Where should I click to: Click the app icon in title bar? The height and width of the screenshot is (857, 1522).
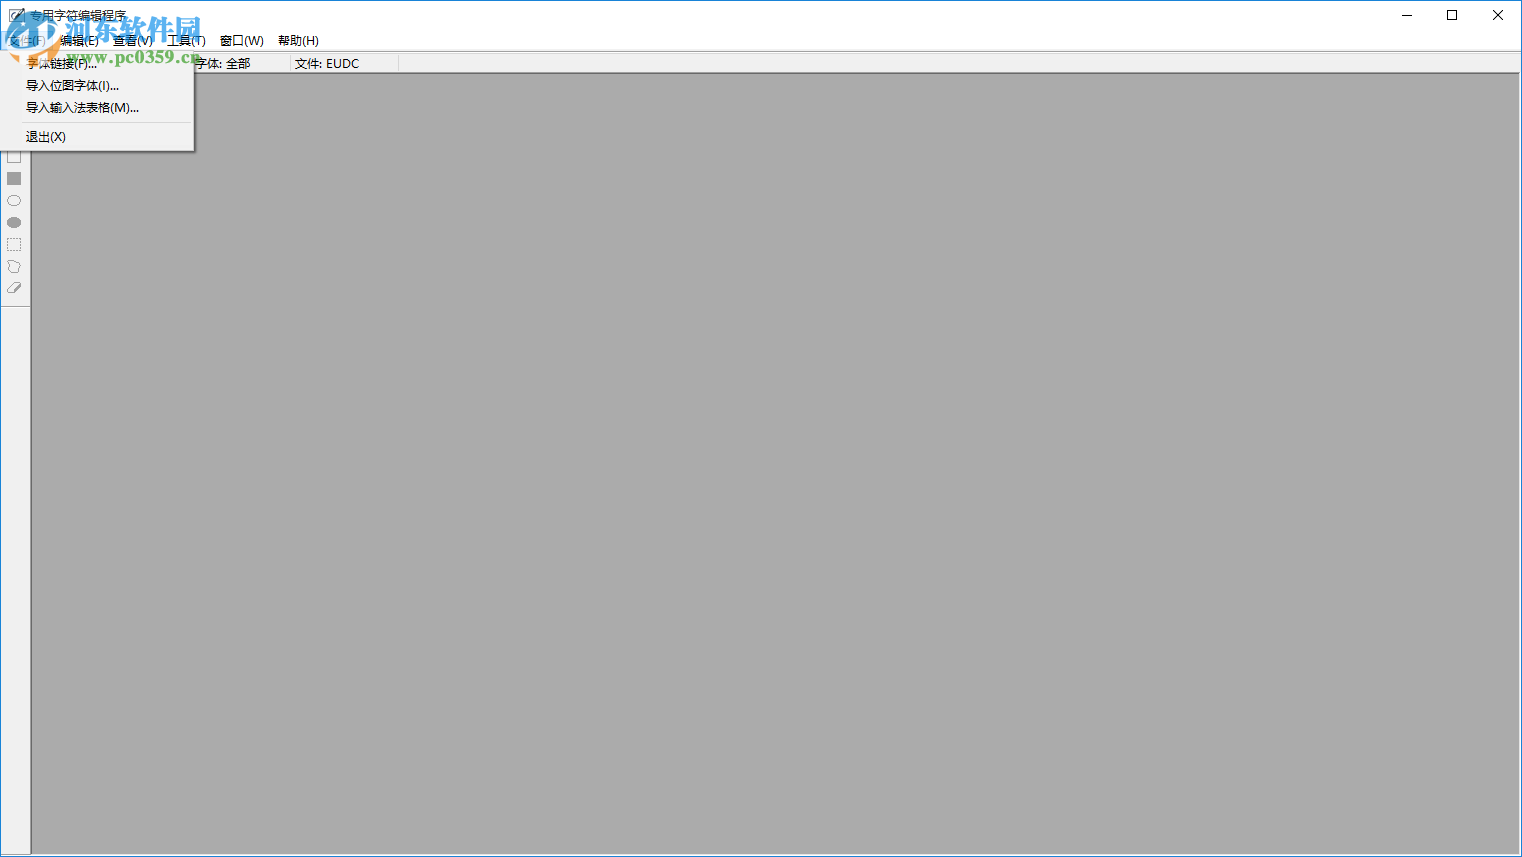16,16
